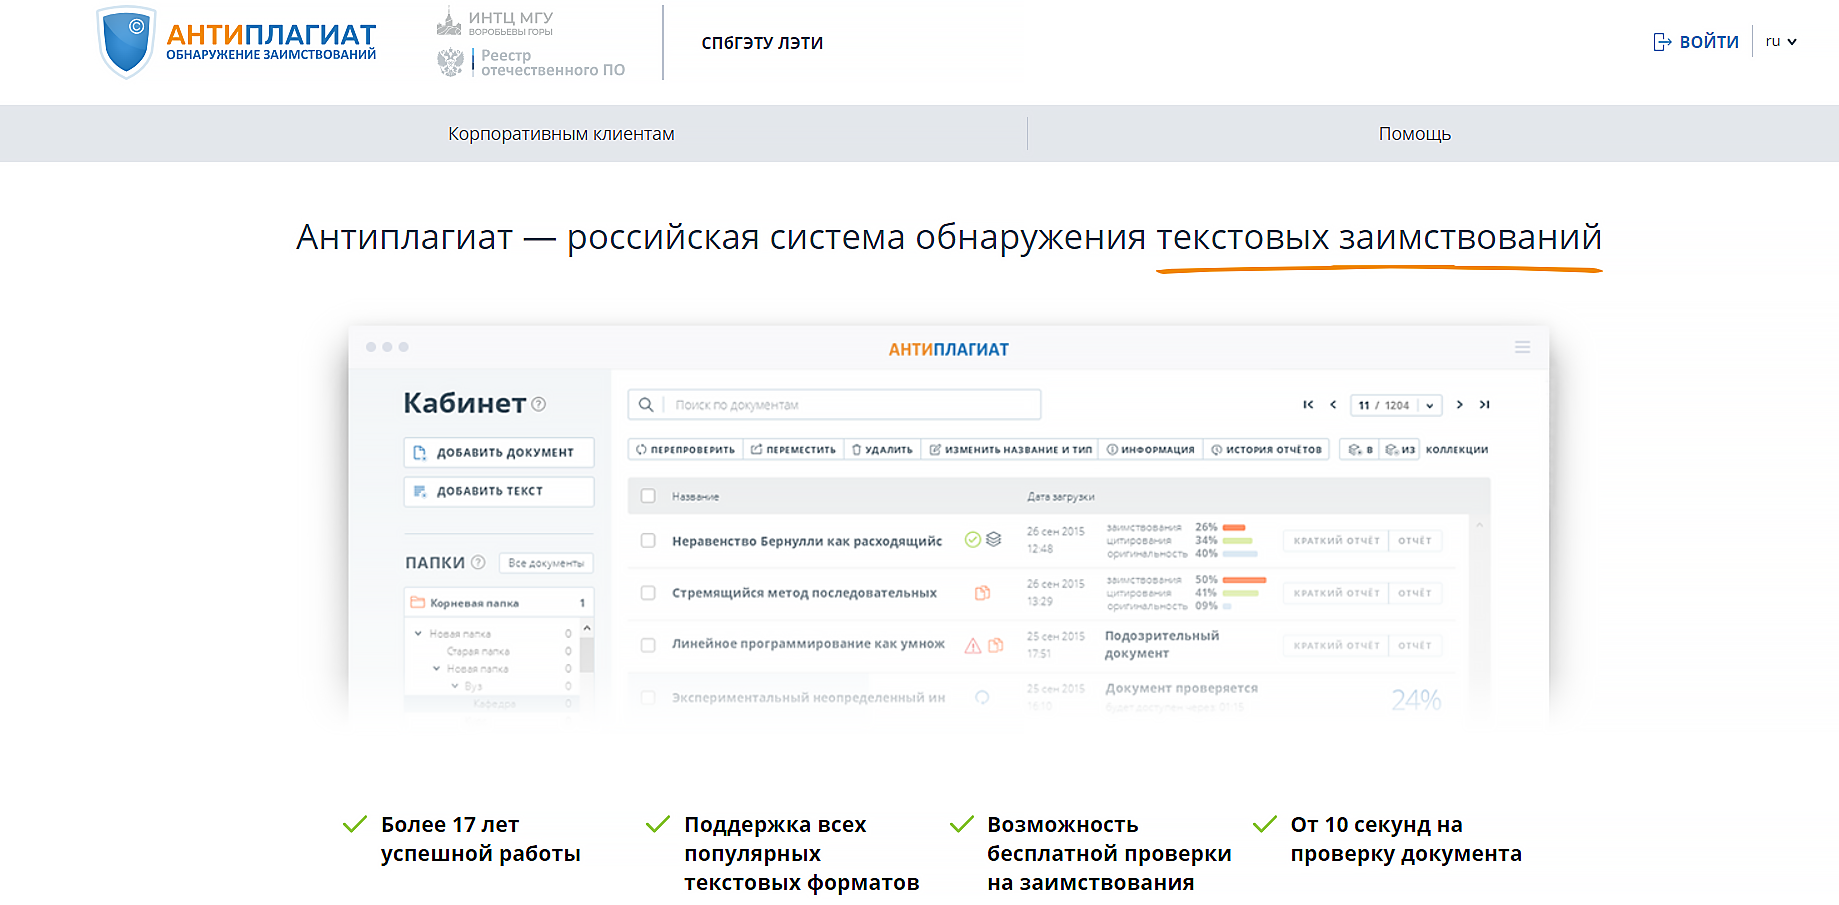Click the От 10 секунд на проверку документа text
This screenshot has width=1839, height=905.
click(x=1405, y=839)
